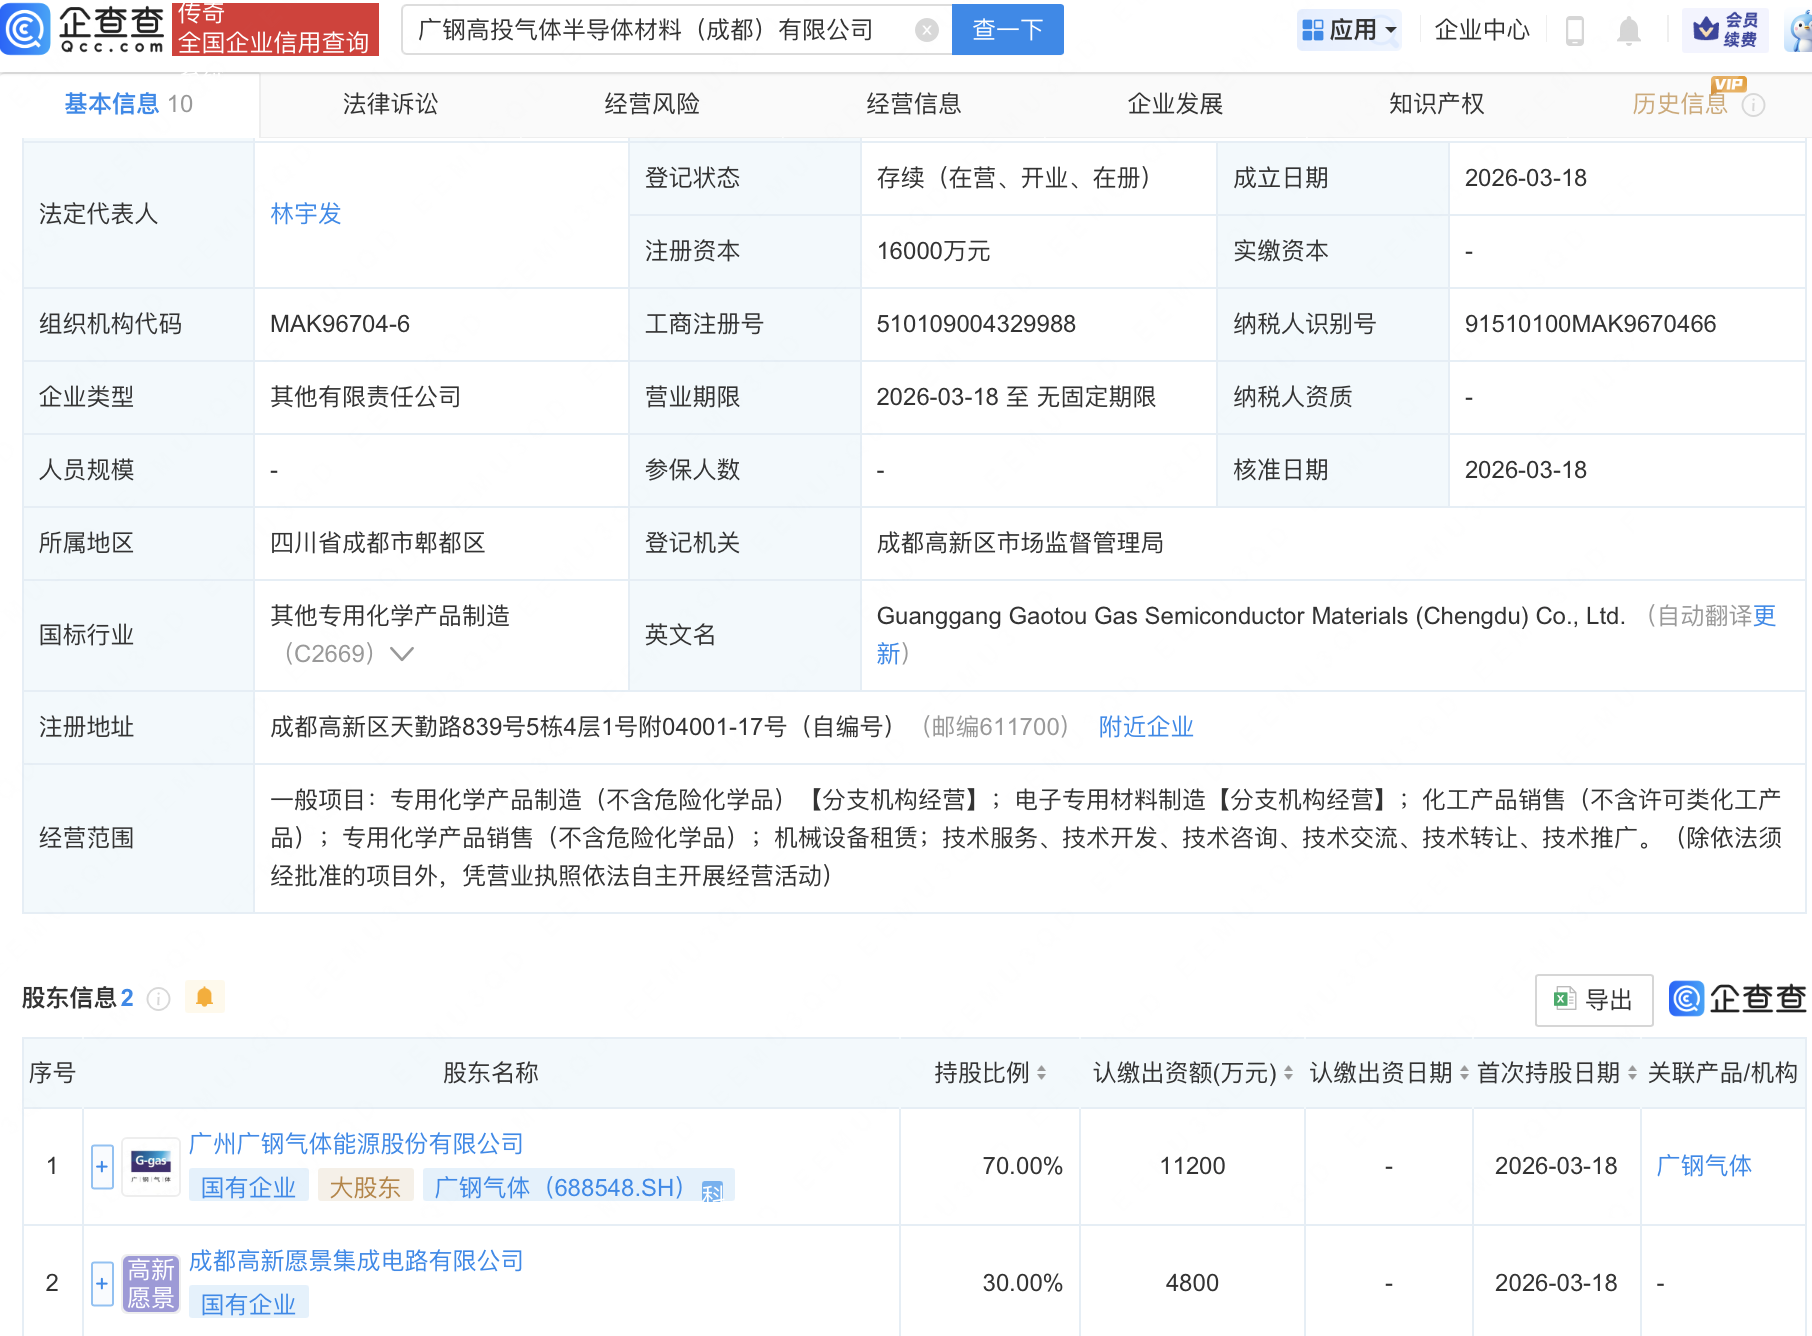Click the 林宇发 legal representative link
This screenshot has width=1812, height=1336.
305,213
